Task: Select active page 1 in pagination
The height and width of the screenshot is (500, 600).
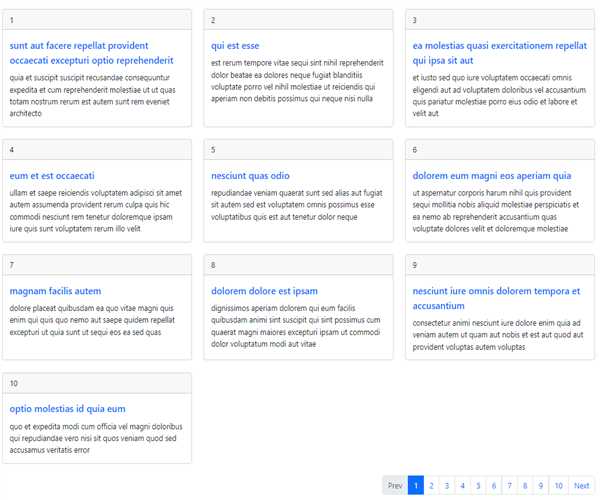Action: pos(416,486)
